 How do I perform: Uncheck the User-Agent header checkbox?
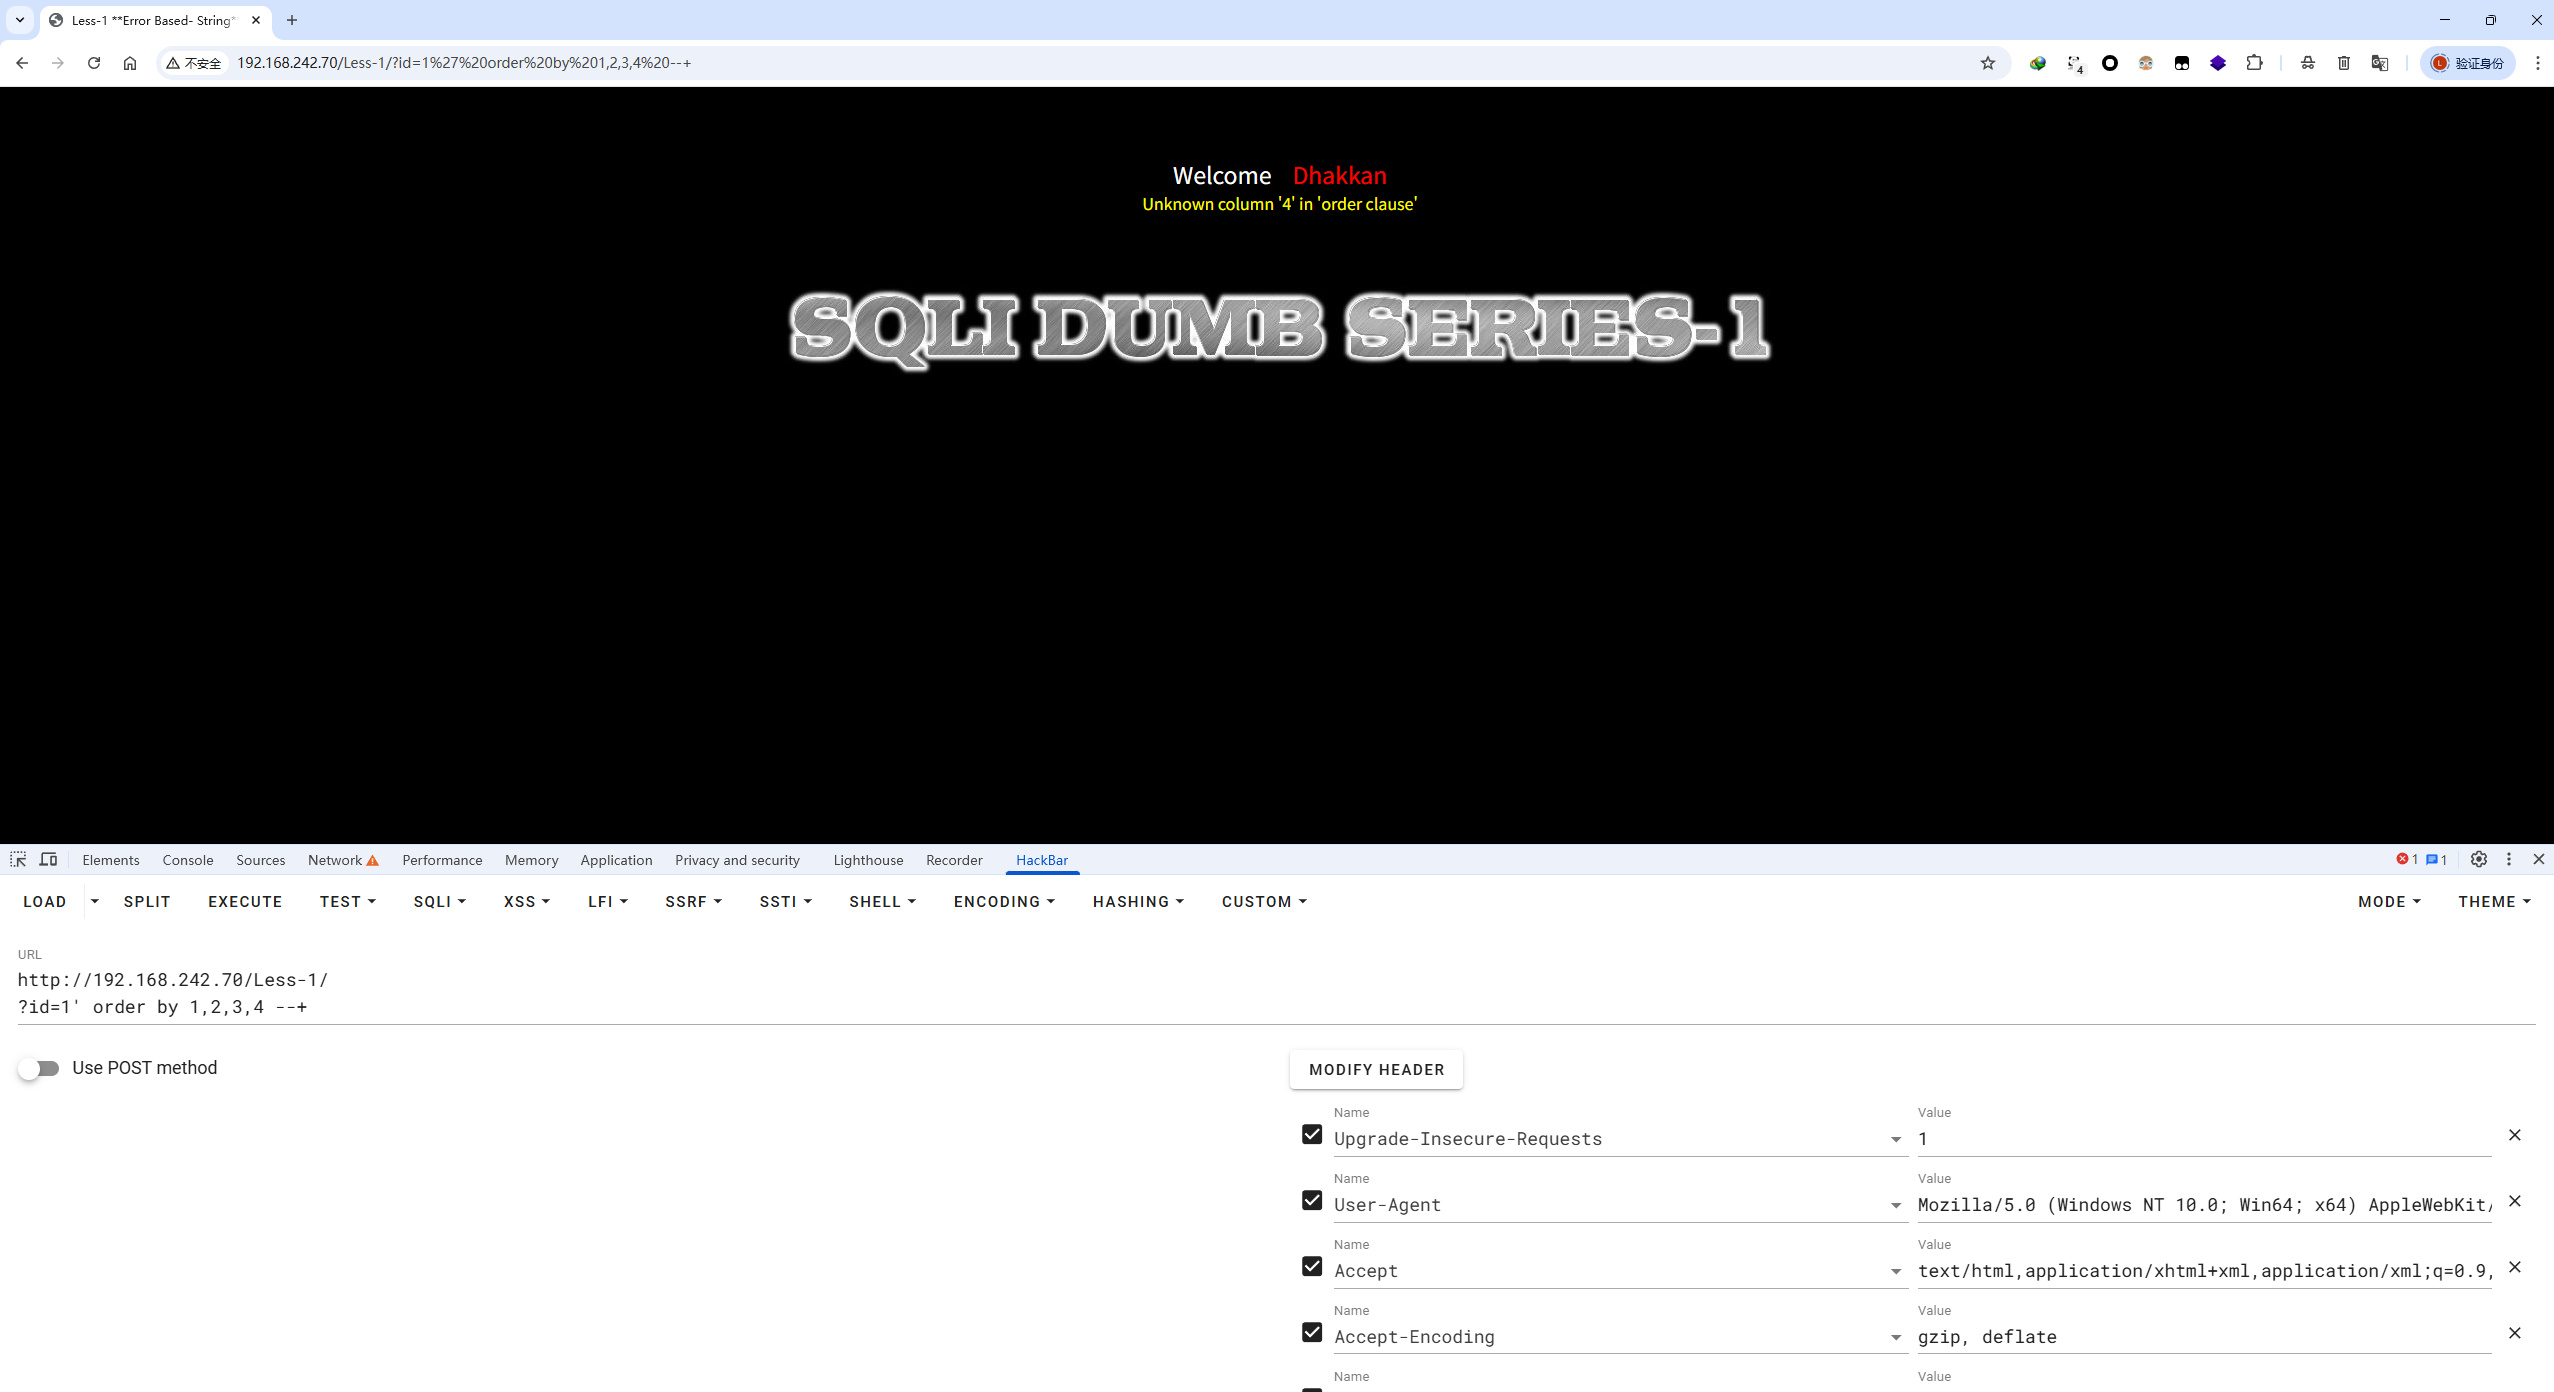[x=1312, y=1201]
